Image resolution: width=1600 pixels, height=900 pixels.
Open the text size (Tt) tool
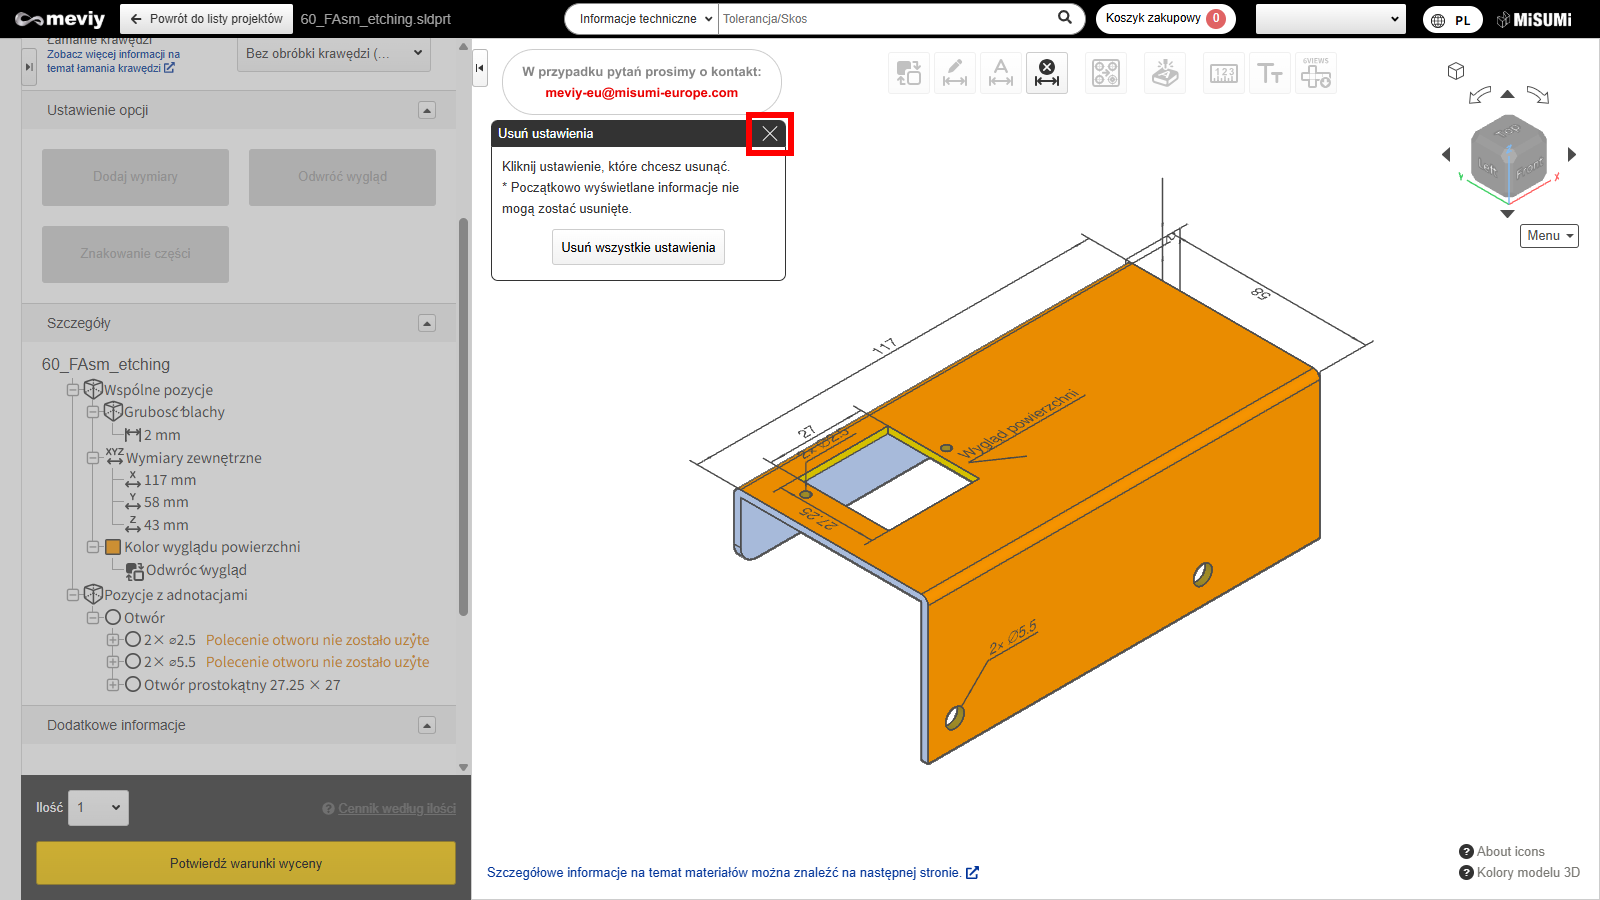click(x=1270, y=73)
